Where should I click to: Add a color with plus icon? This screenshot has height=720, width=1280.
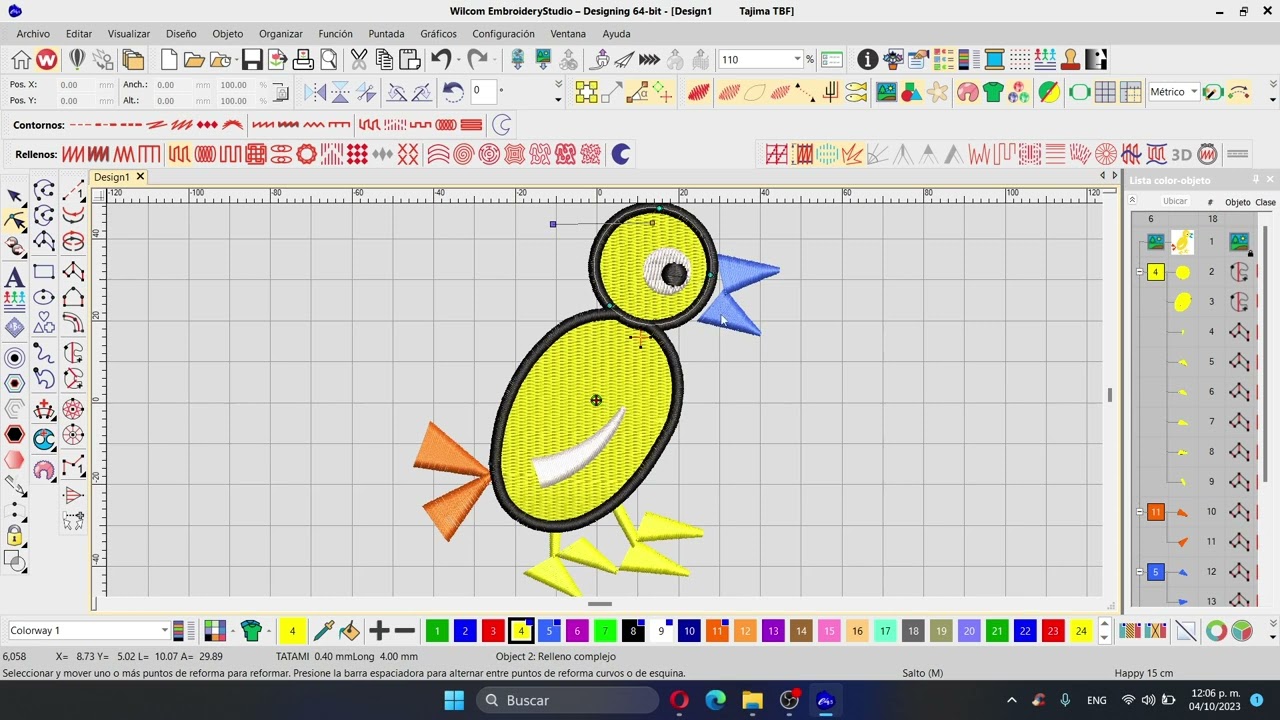pyautogui.click(x=378, y=630)
